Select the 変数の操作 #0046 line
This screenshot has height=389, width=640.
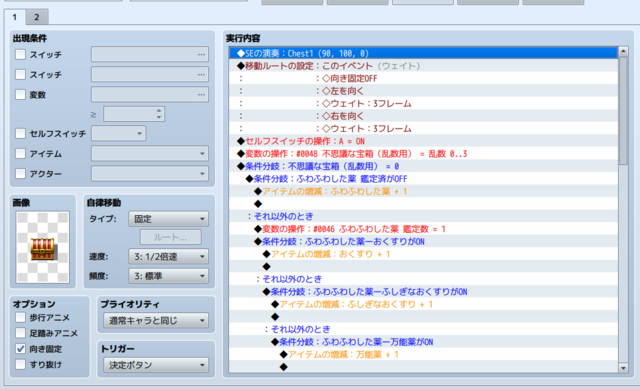tap(423, 229)
